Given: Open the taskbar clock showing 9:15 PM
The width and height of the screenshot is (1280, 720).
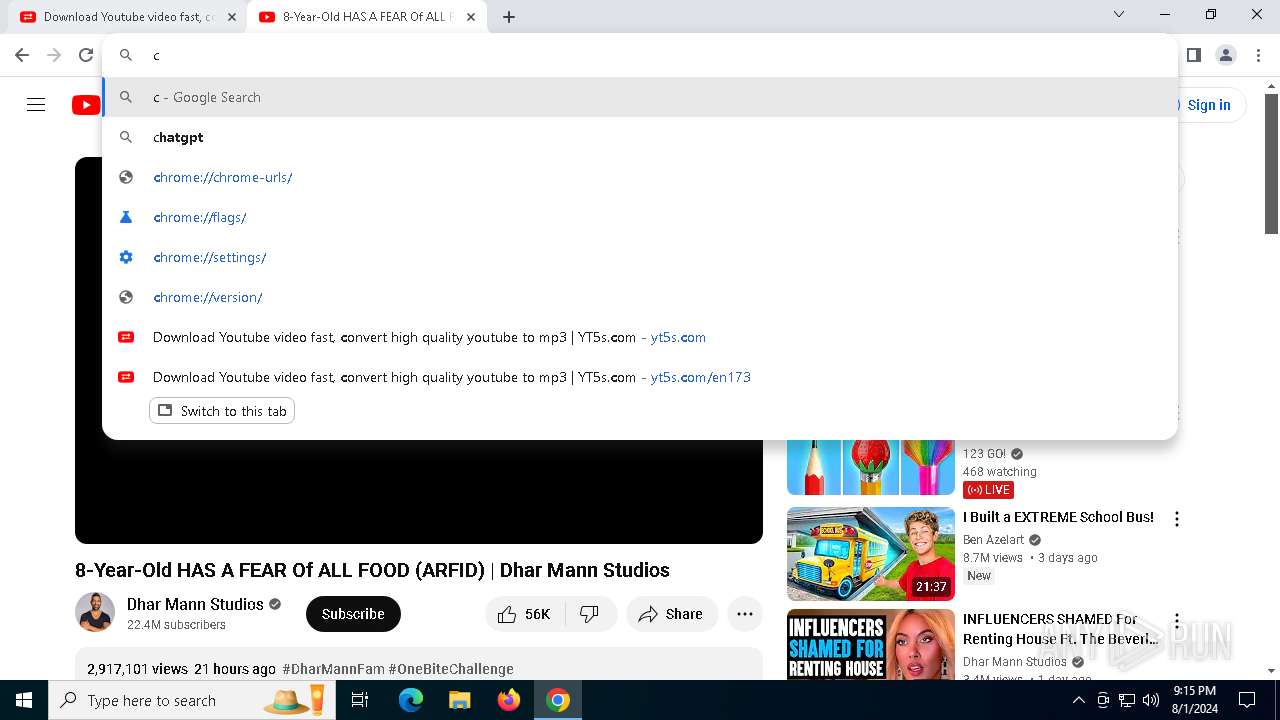Looking at the screenshot, I should (x=1195, y=700).
